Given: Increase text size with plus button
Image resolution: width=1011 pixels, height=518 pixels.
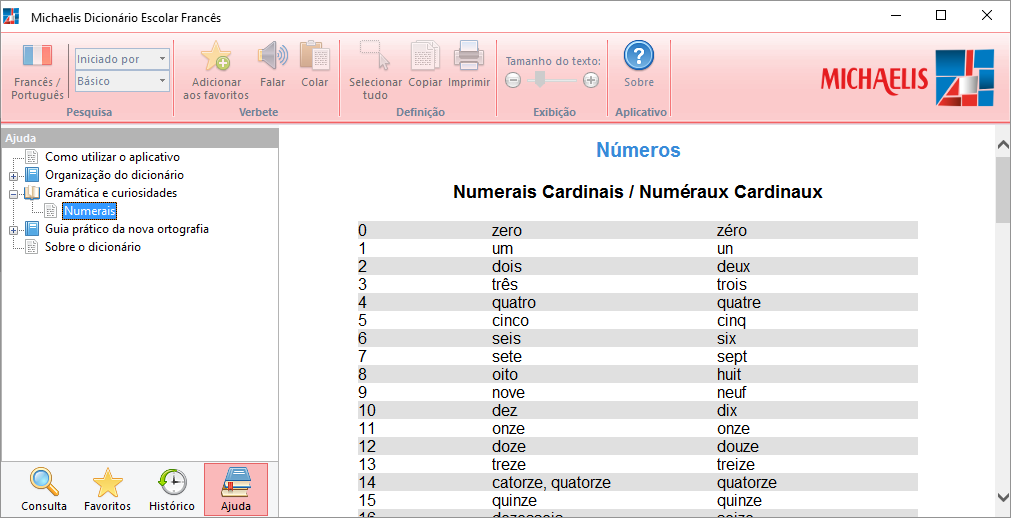Looking at the screenshot, I should click(x=591, y=81).
